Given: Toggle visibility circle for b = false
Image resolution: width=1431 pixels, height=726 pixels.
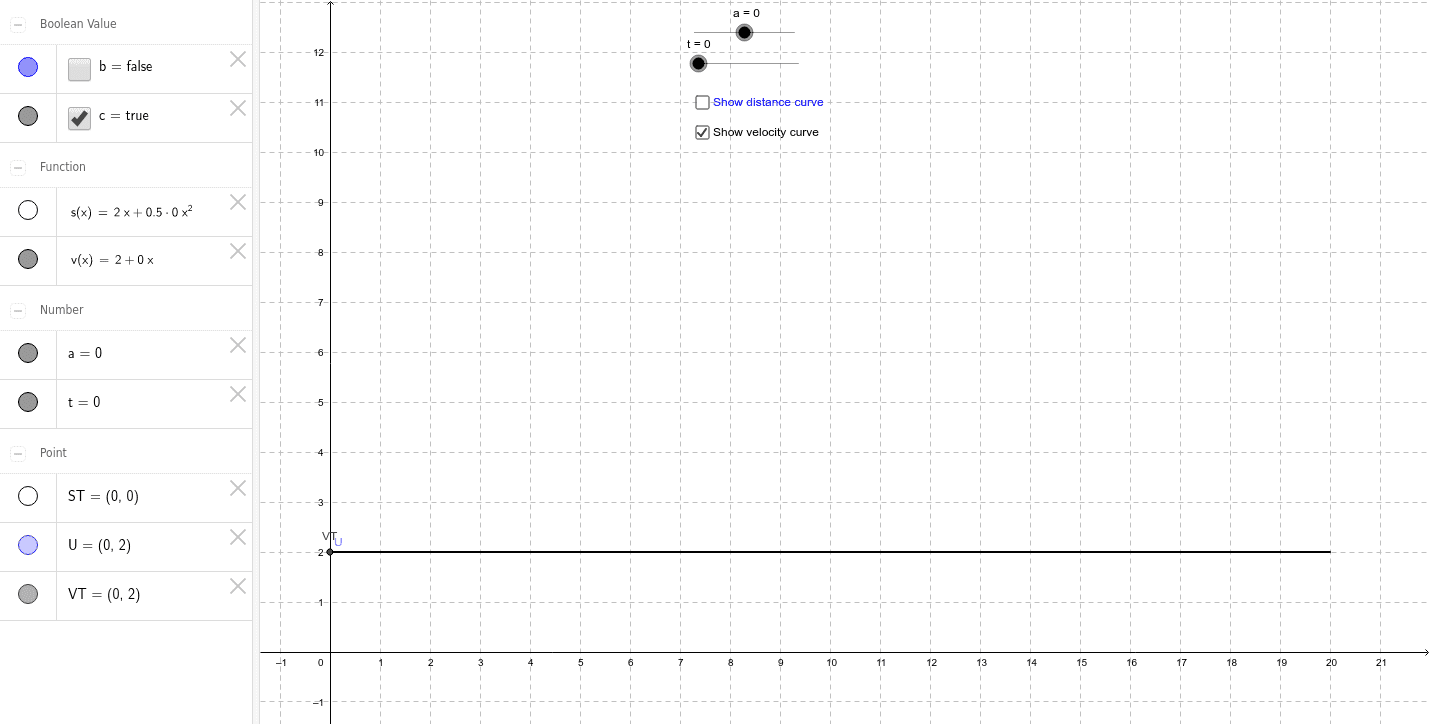Looking at the screenshot, I should tap(28, 67).
